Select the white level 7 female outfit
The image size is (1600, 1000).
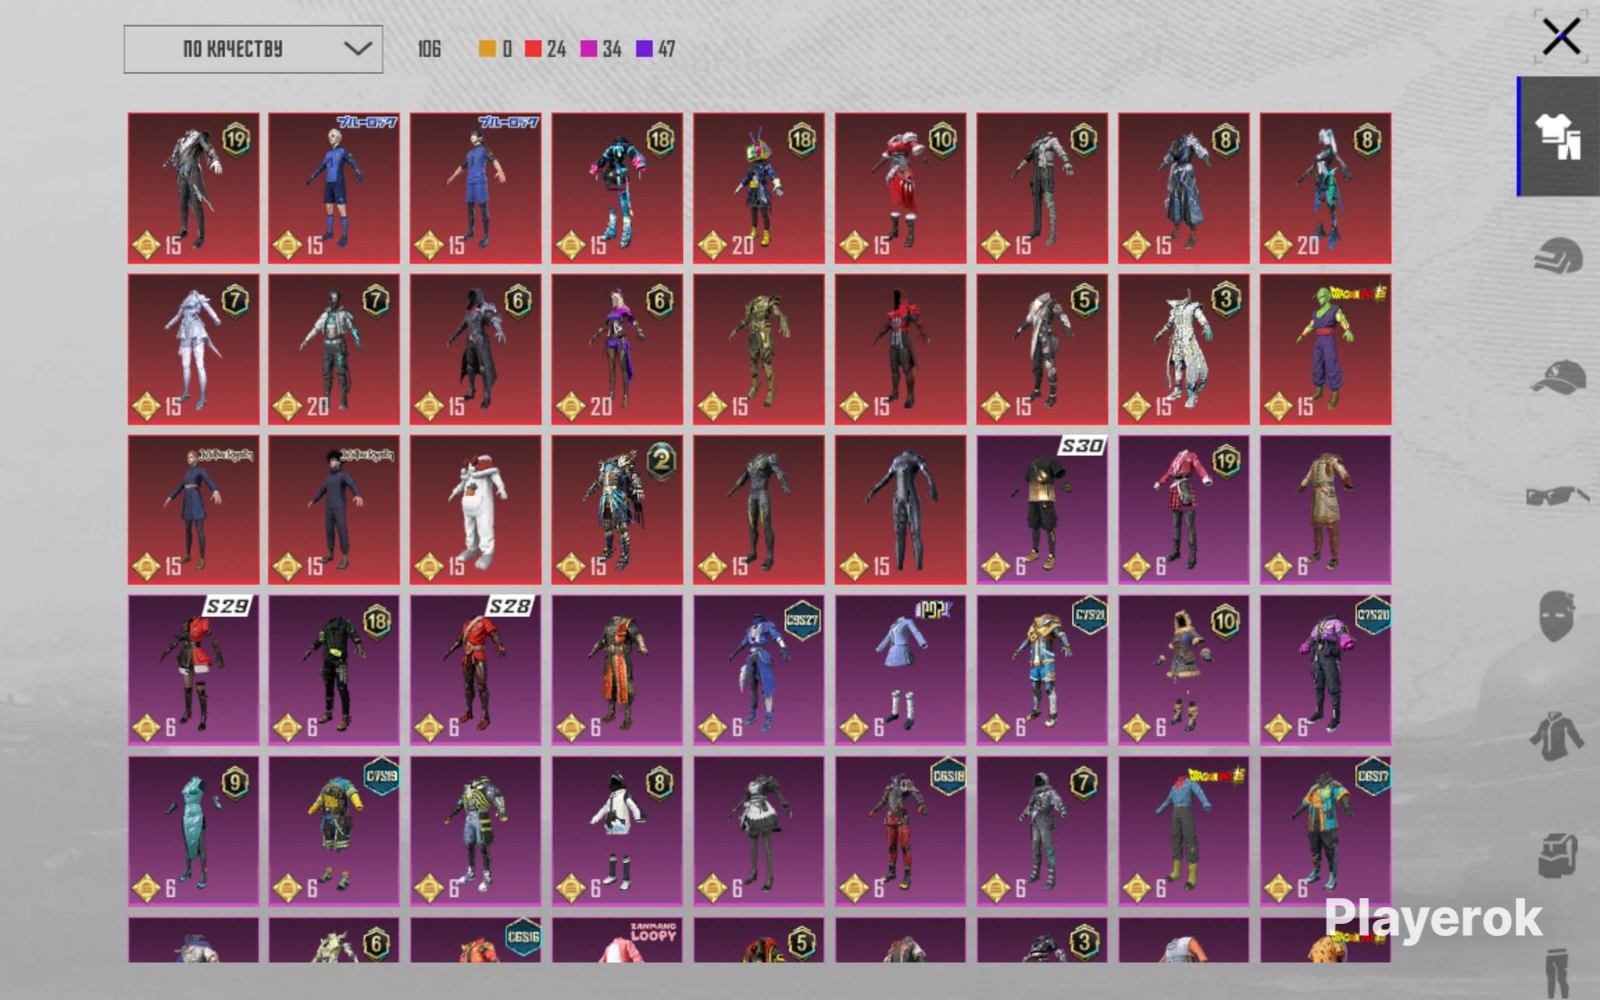coord(193,349)
